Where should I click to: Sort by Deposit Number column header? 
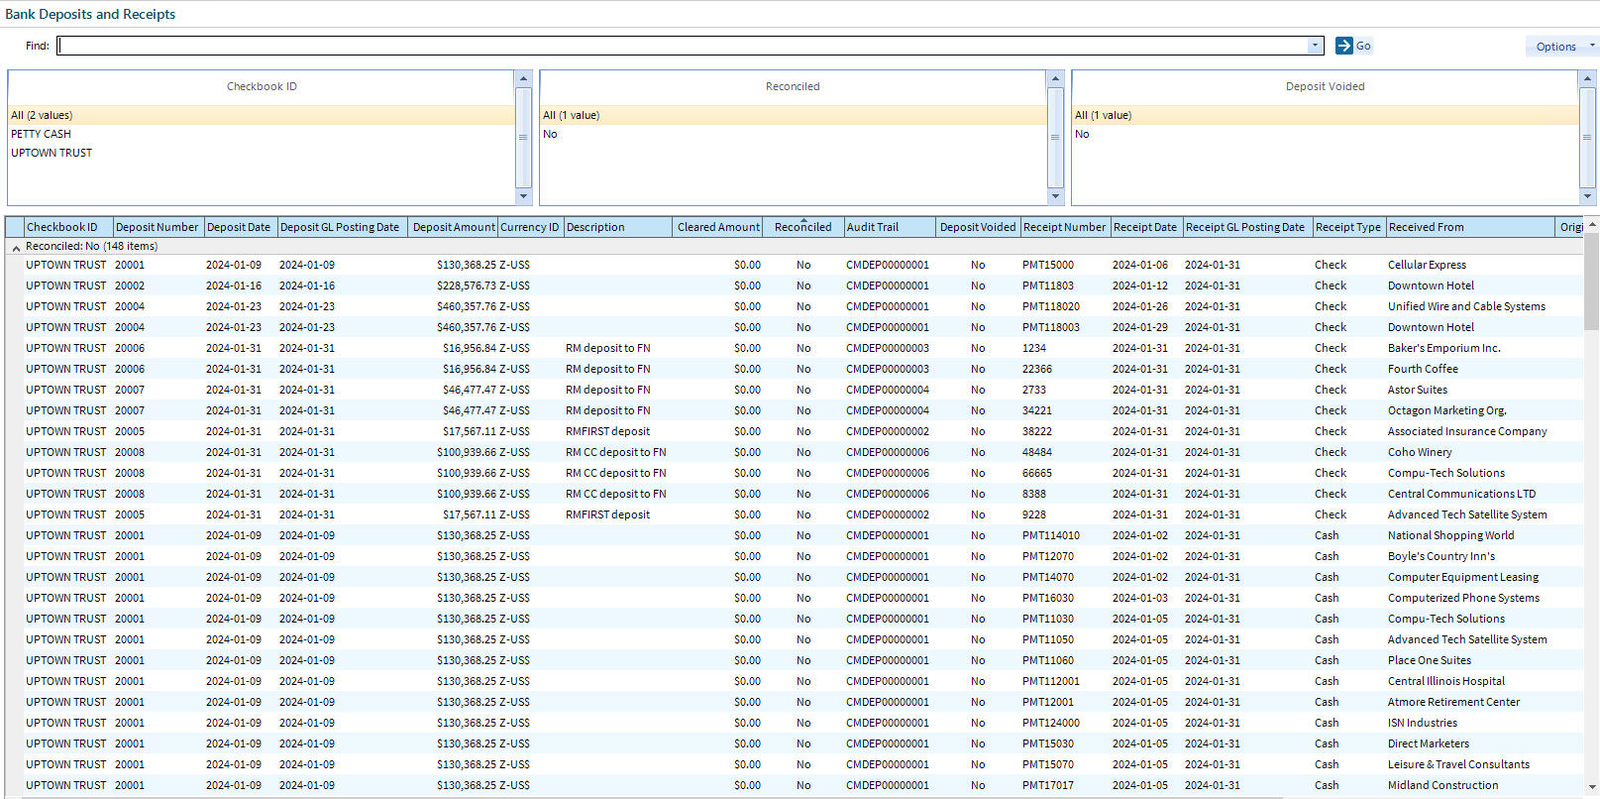[x=158, y=227]
